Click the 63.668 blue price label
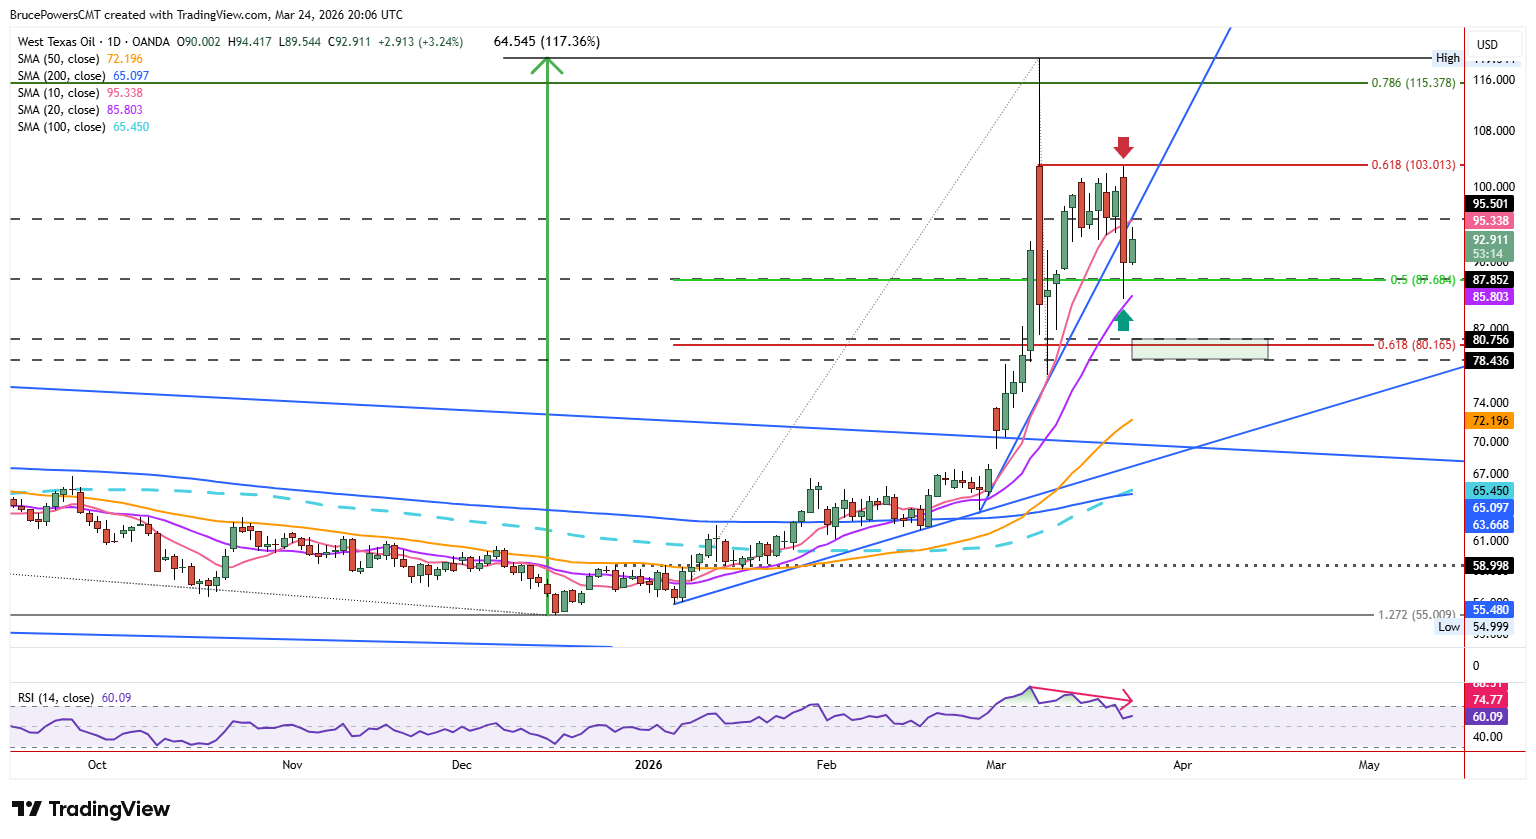Image resolution: width=1536 pixels, height=839 pixels. pos(1490,525)
